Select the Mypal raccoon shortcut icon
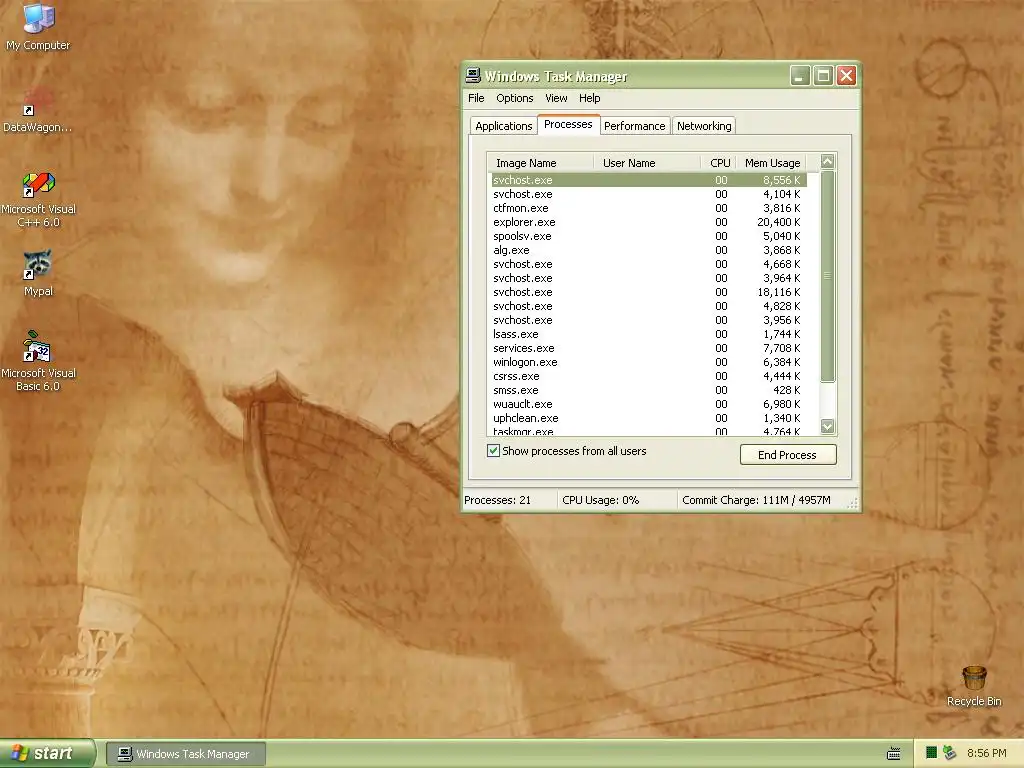1024x768 pixels. (38, 265)
